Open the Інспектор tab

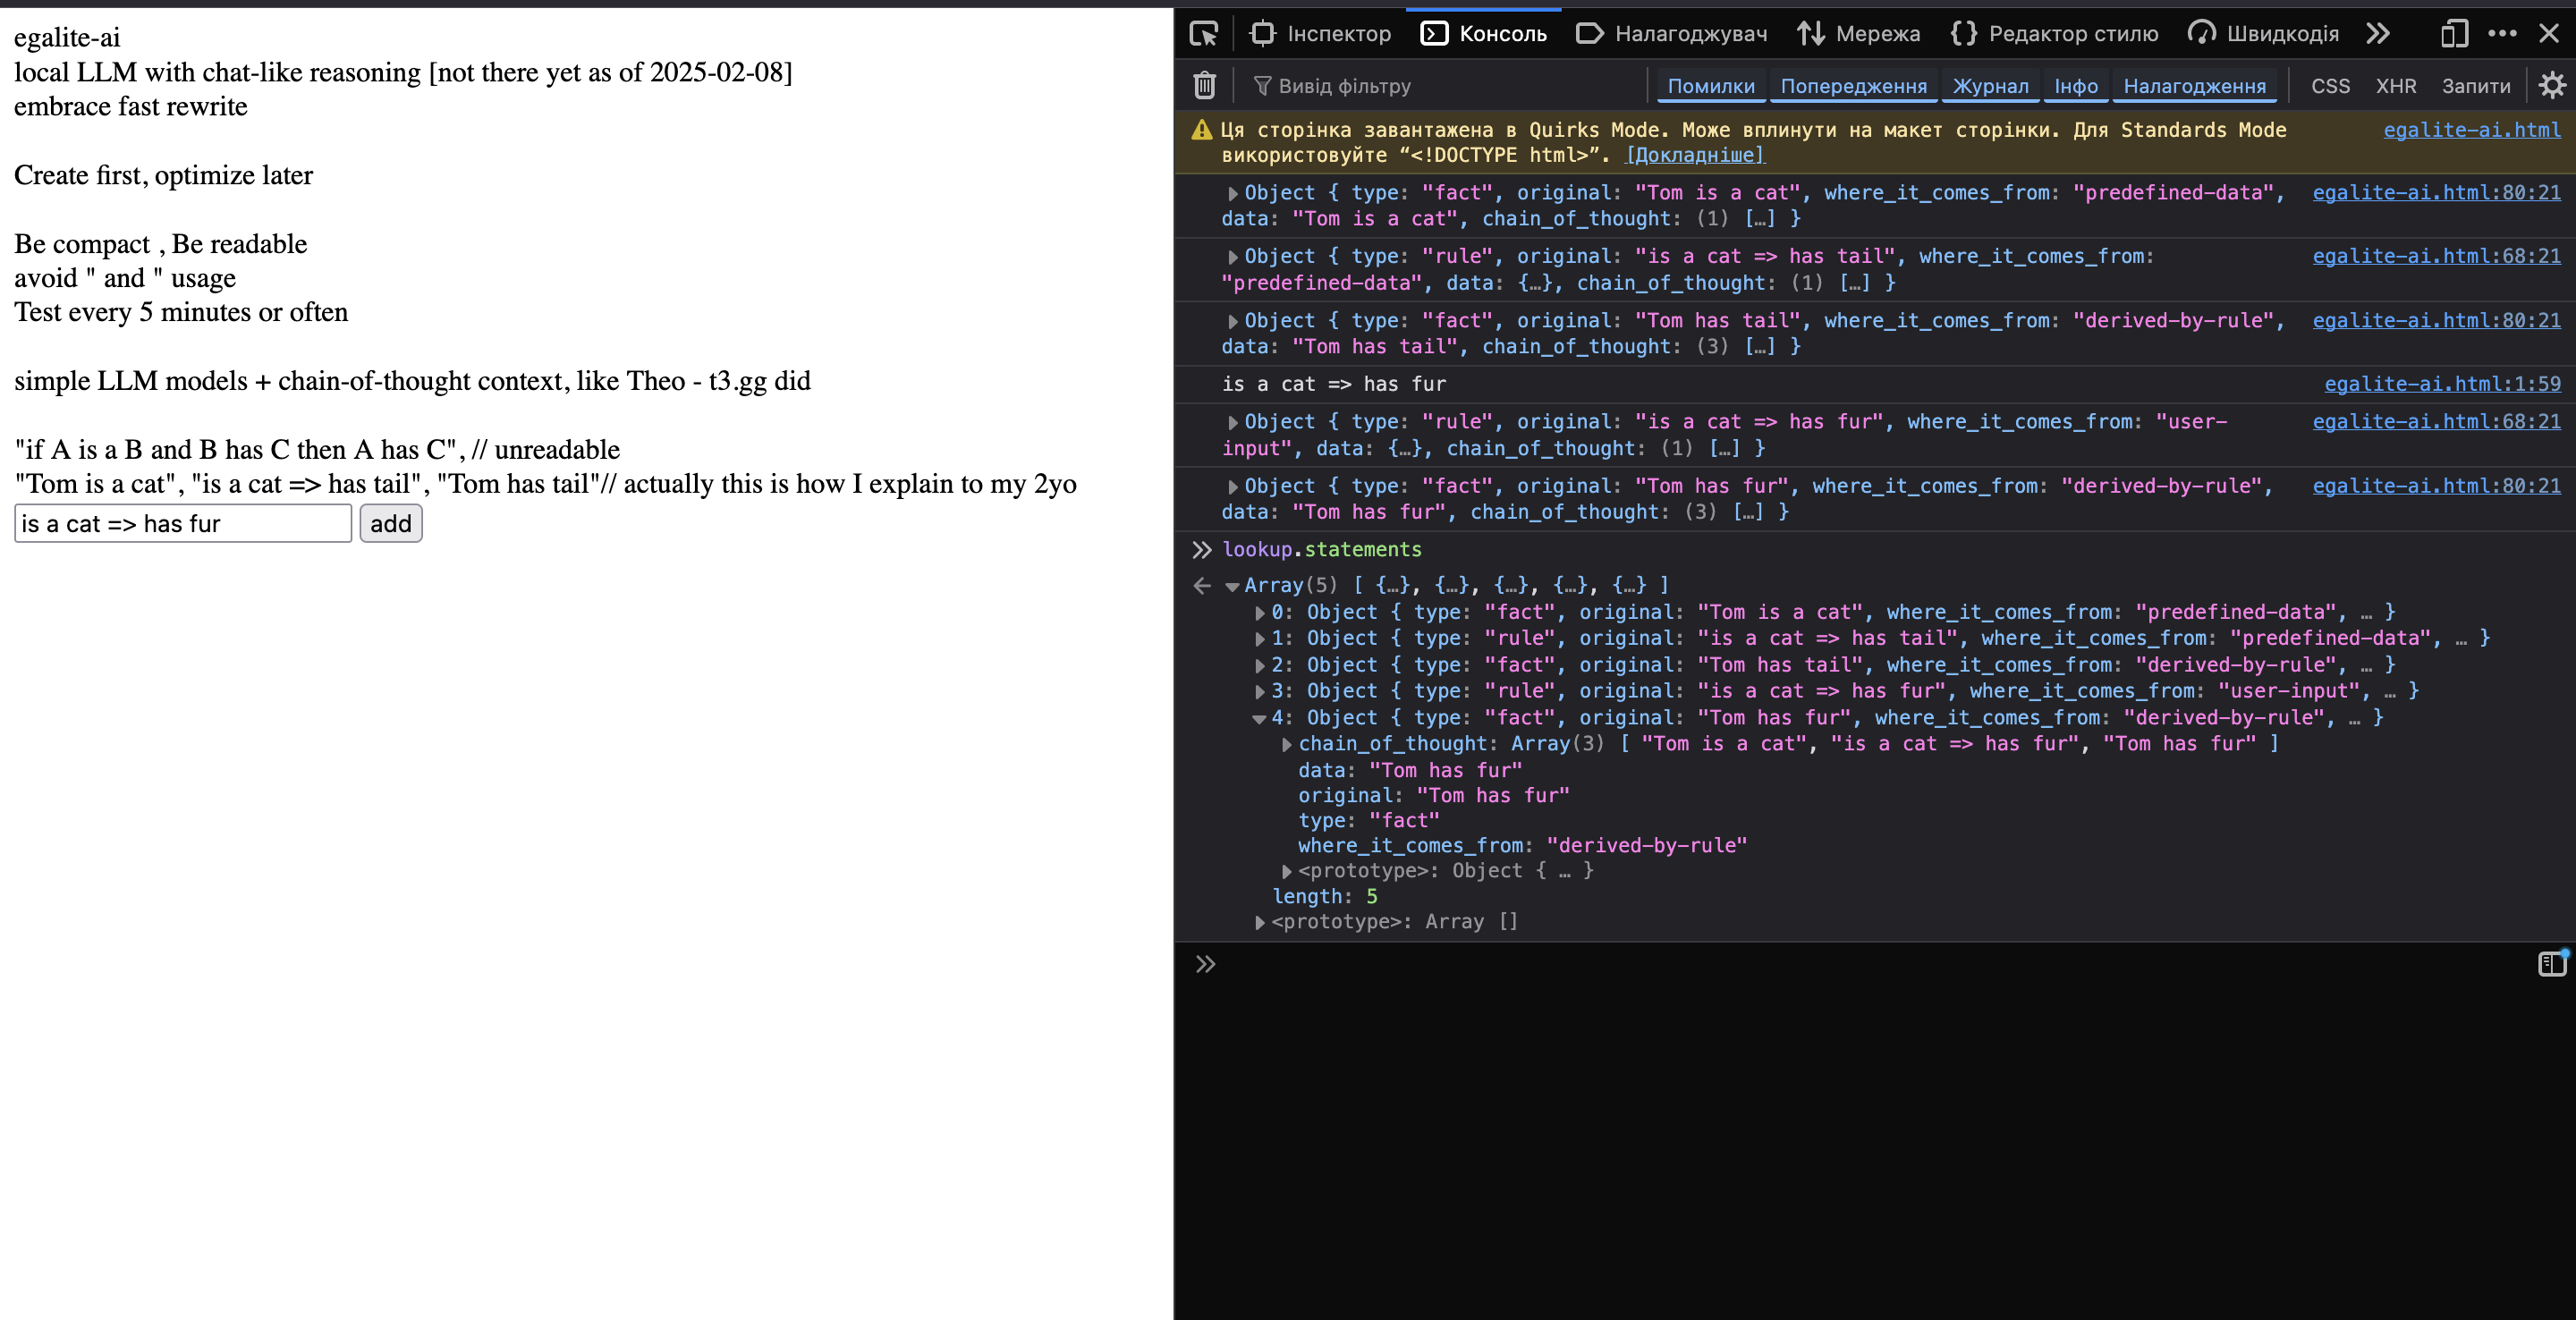[1320, 34]
